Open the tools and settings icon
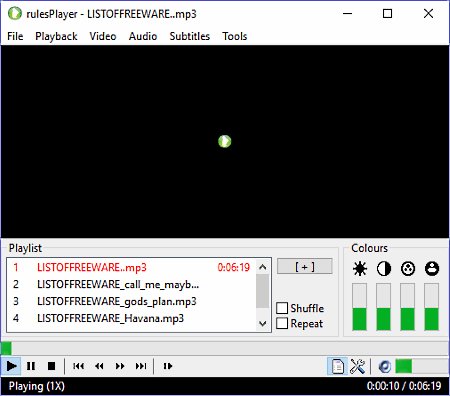The width and height of the screenshot is (450, 396). tap(358, 366)
